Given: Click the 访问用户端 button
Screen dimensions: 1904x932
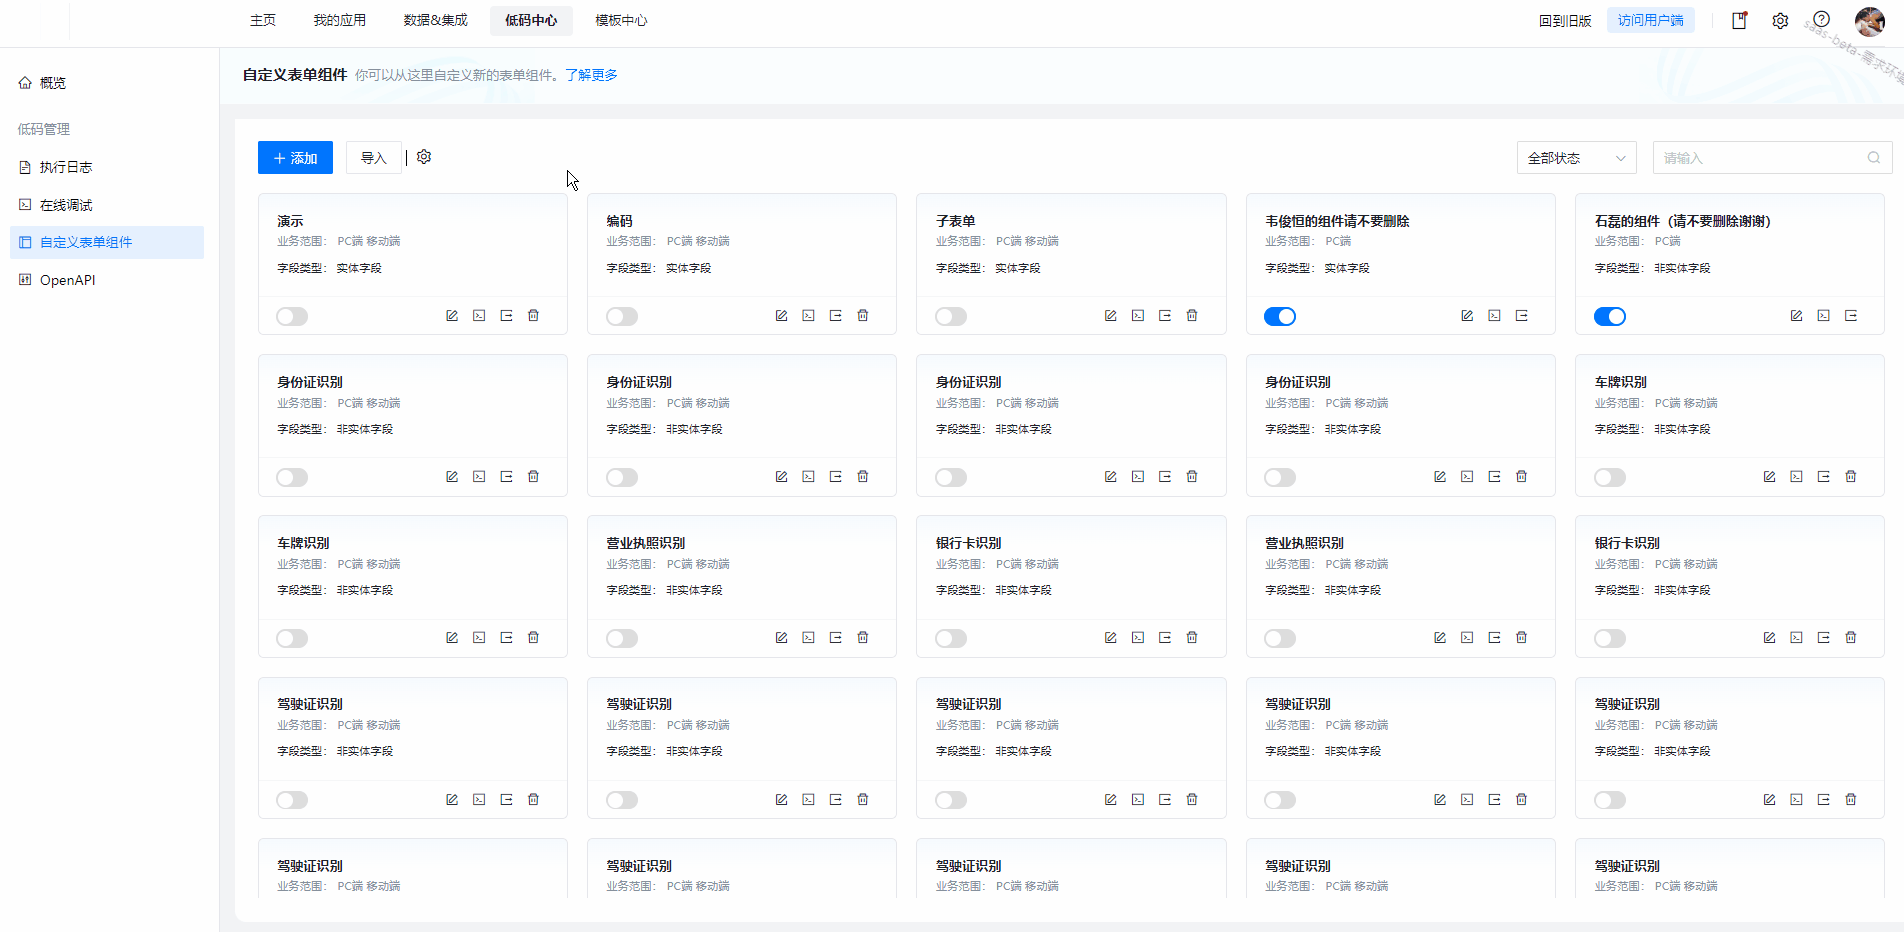Looking at the screenshot, I should tap(1650, 20).
